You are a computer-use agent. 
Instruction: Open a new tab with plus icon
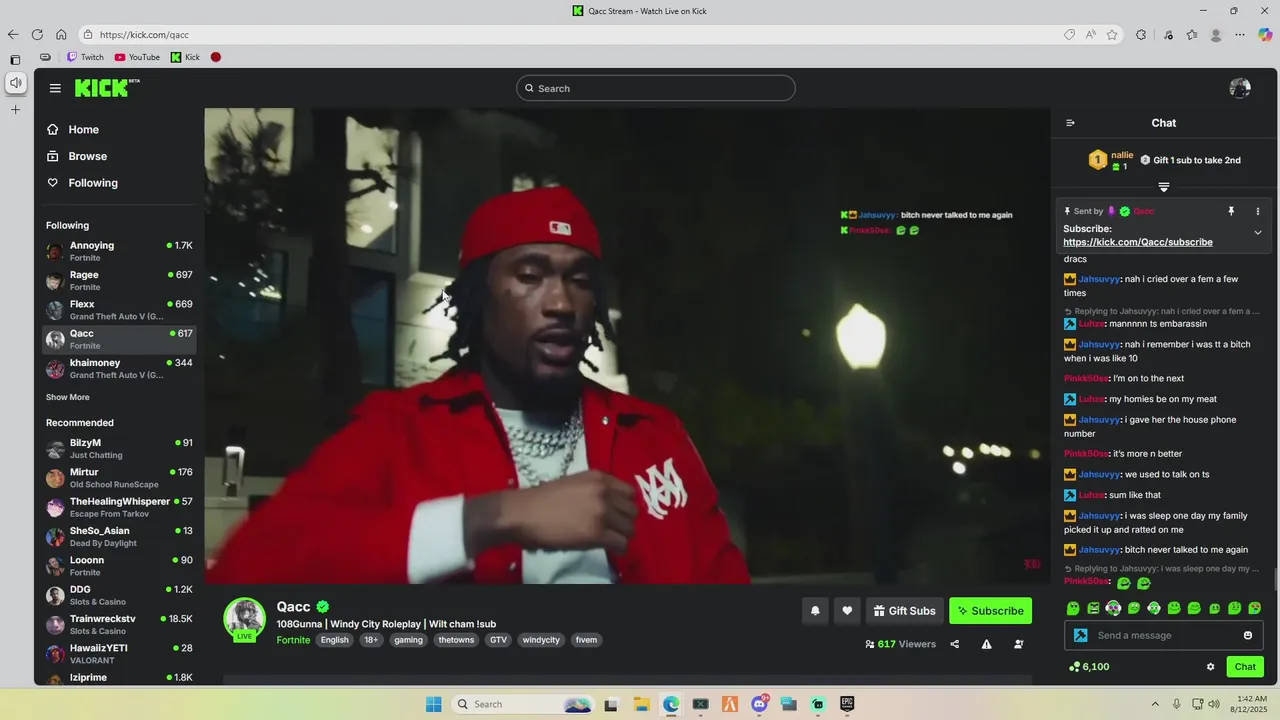coord(15,109)
